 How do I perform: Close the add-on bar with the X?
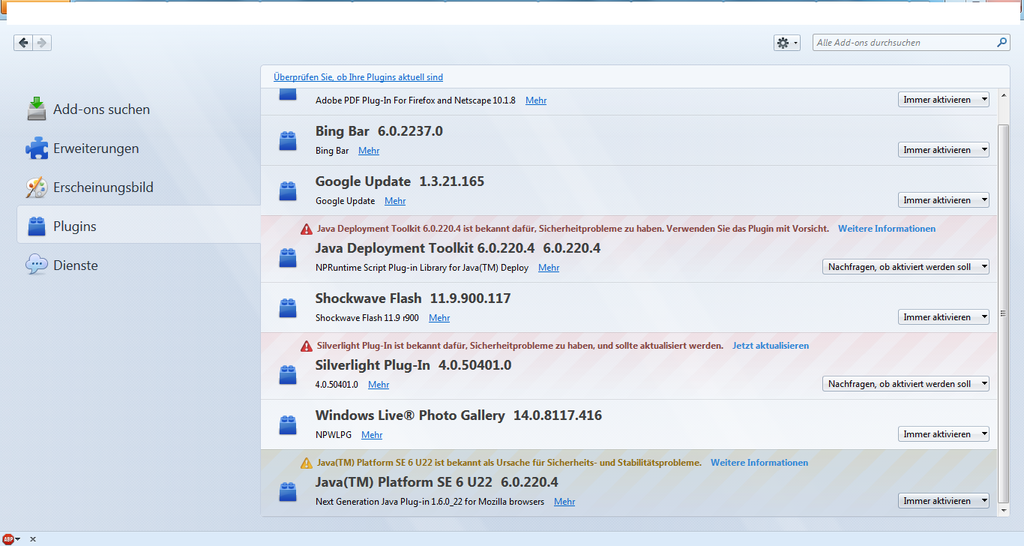(x=33, y=539)
